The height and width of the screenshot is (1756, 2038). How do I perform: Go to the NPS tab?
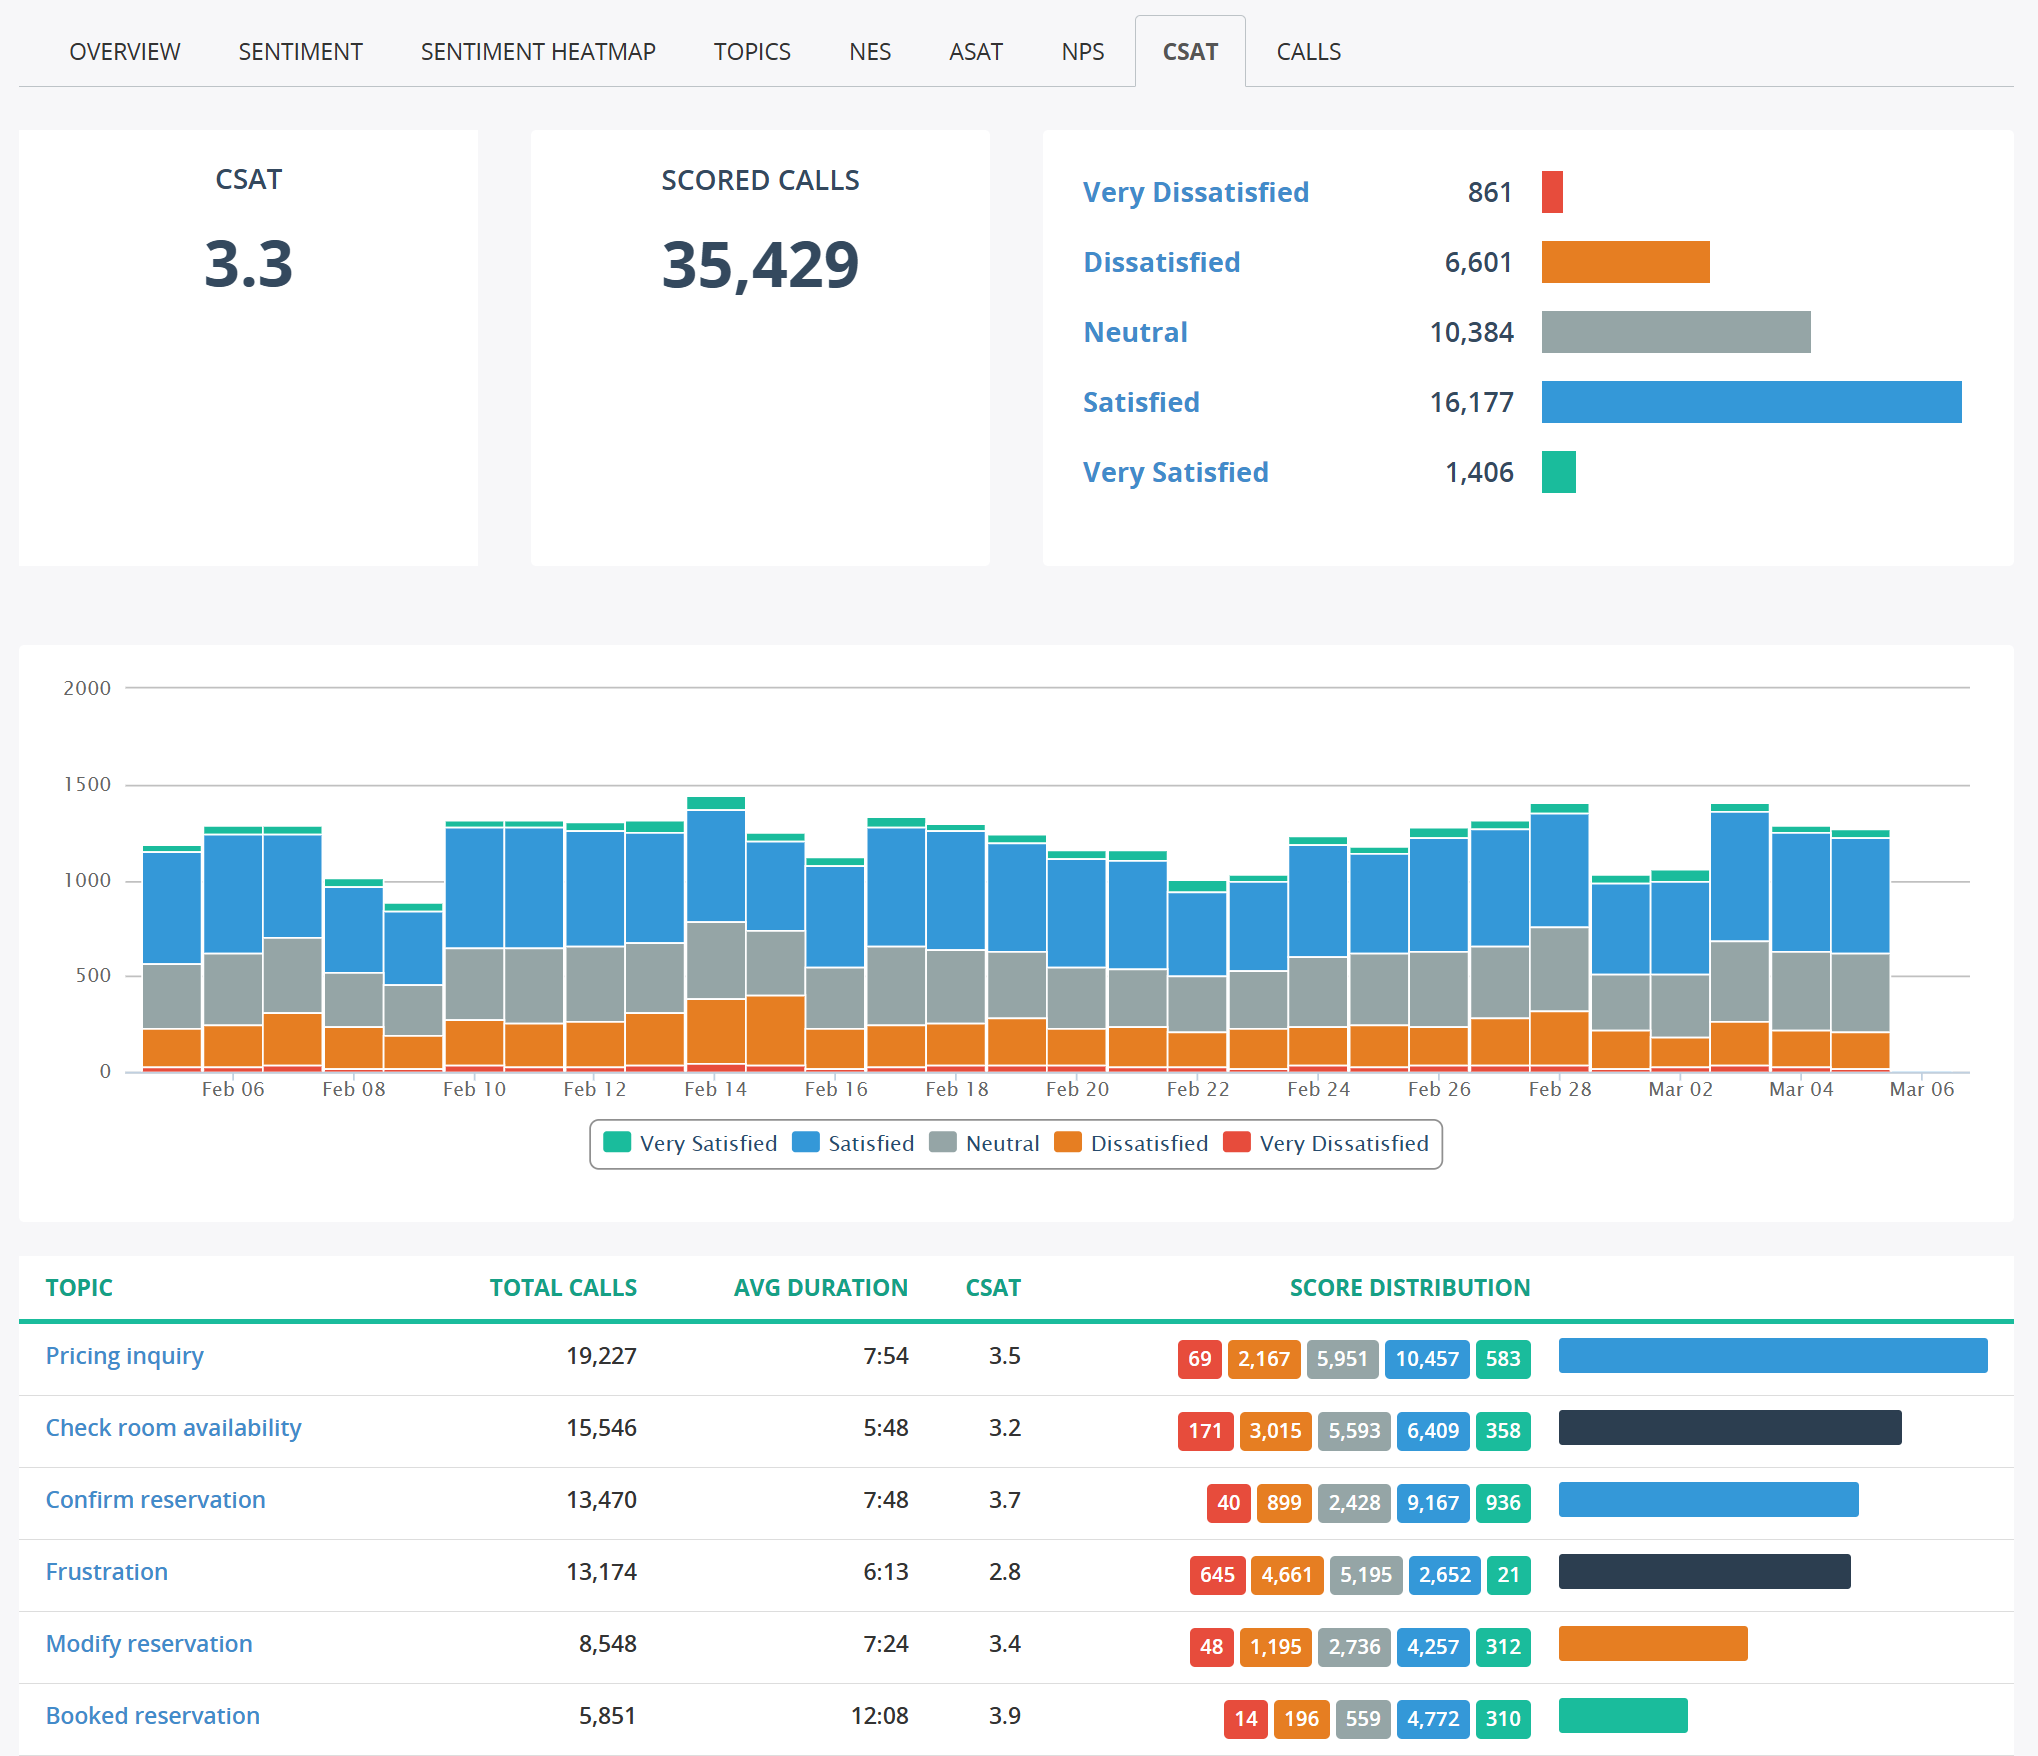[1082, 52]
